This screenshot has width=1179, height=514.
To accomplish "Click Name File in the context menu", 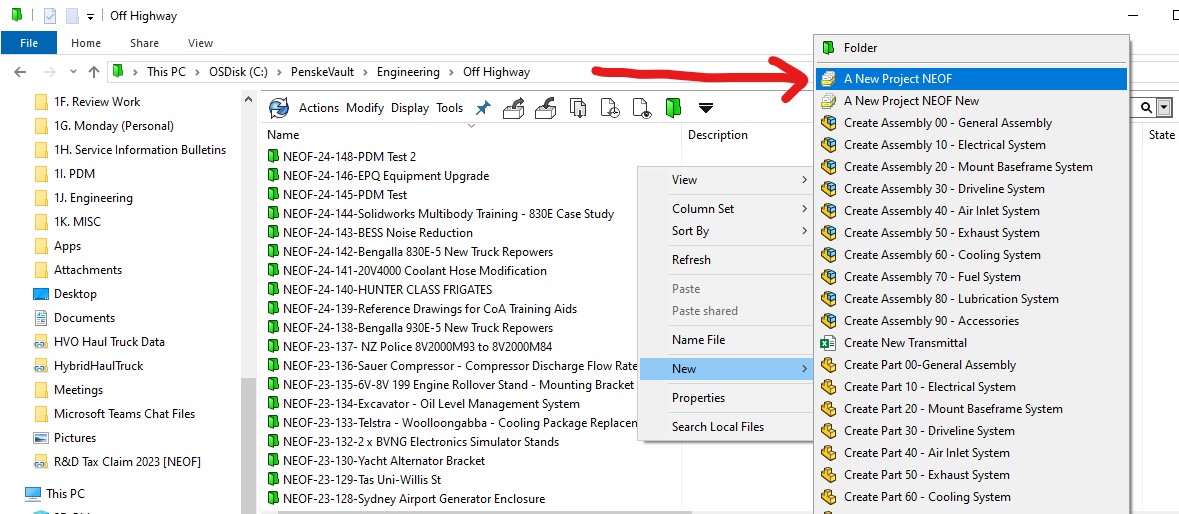I will click(x=726, y=340).
